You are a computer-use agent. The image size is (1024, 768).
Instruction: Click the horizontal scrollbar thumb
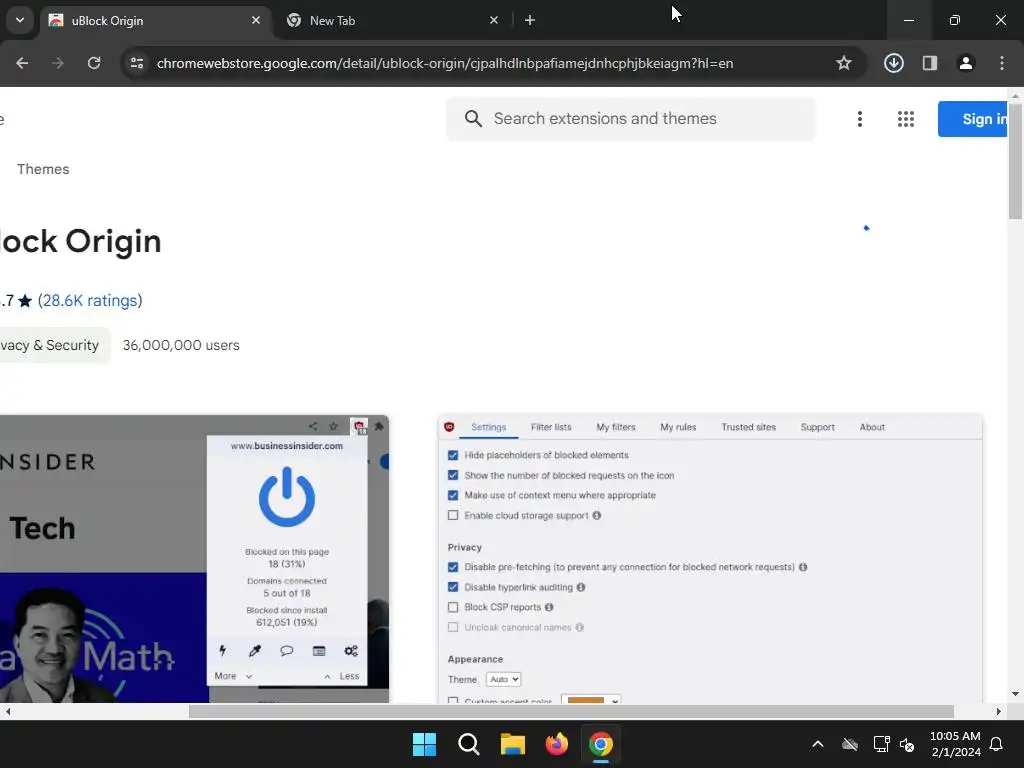[571, 711]
